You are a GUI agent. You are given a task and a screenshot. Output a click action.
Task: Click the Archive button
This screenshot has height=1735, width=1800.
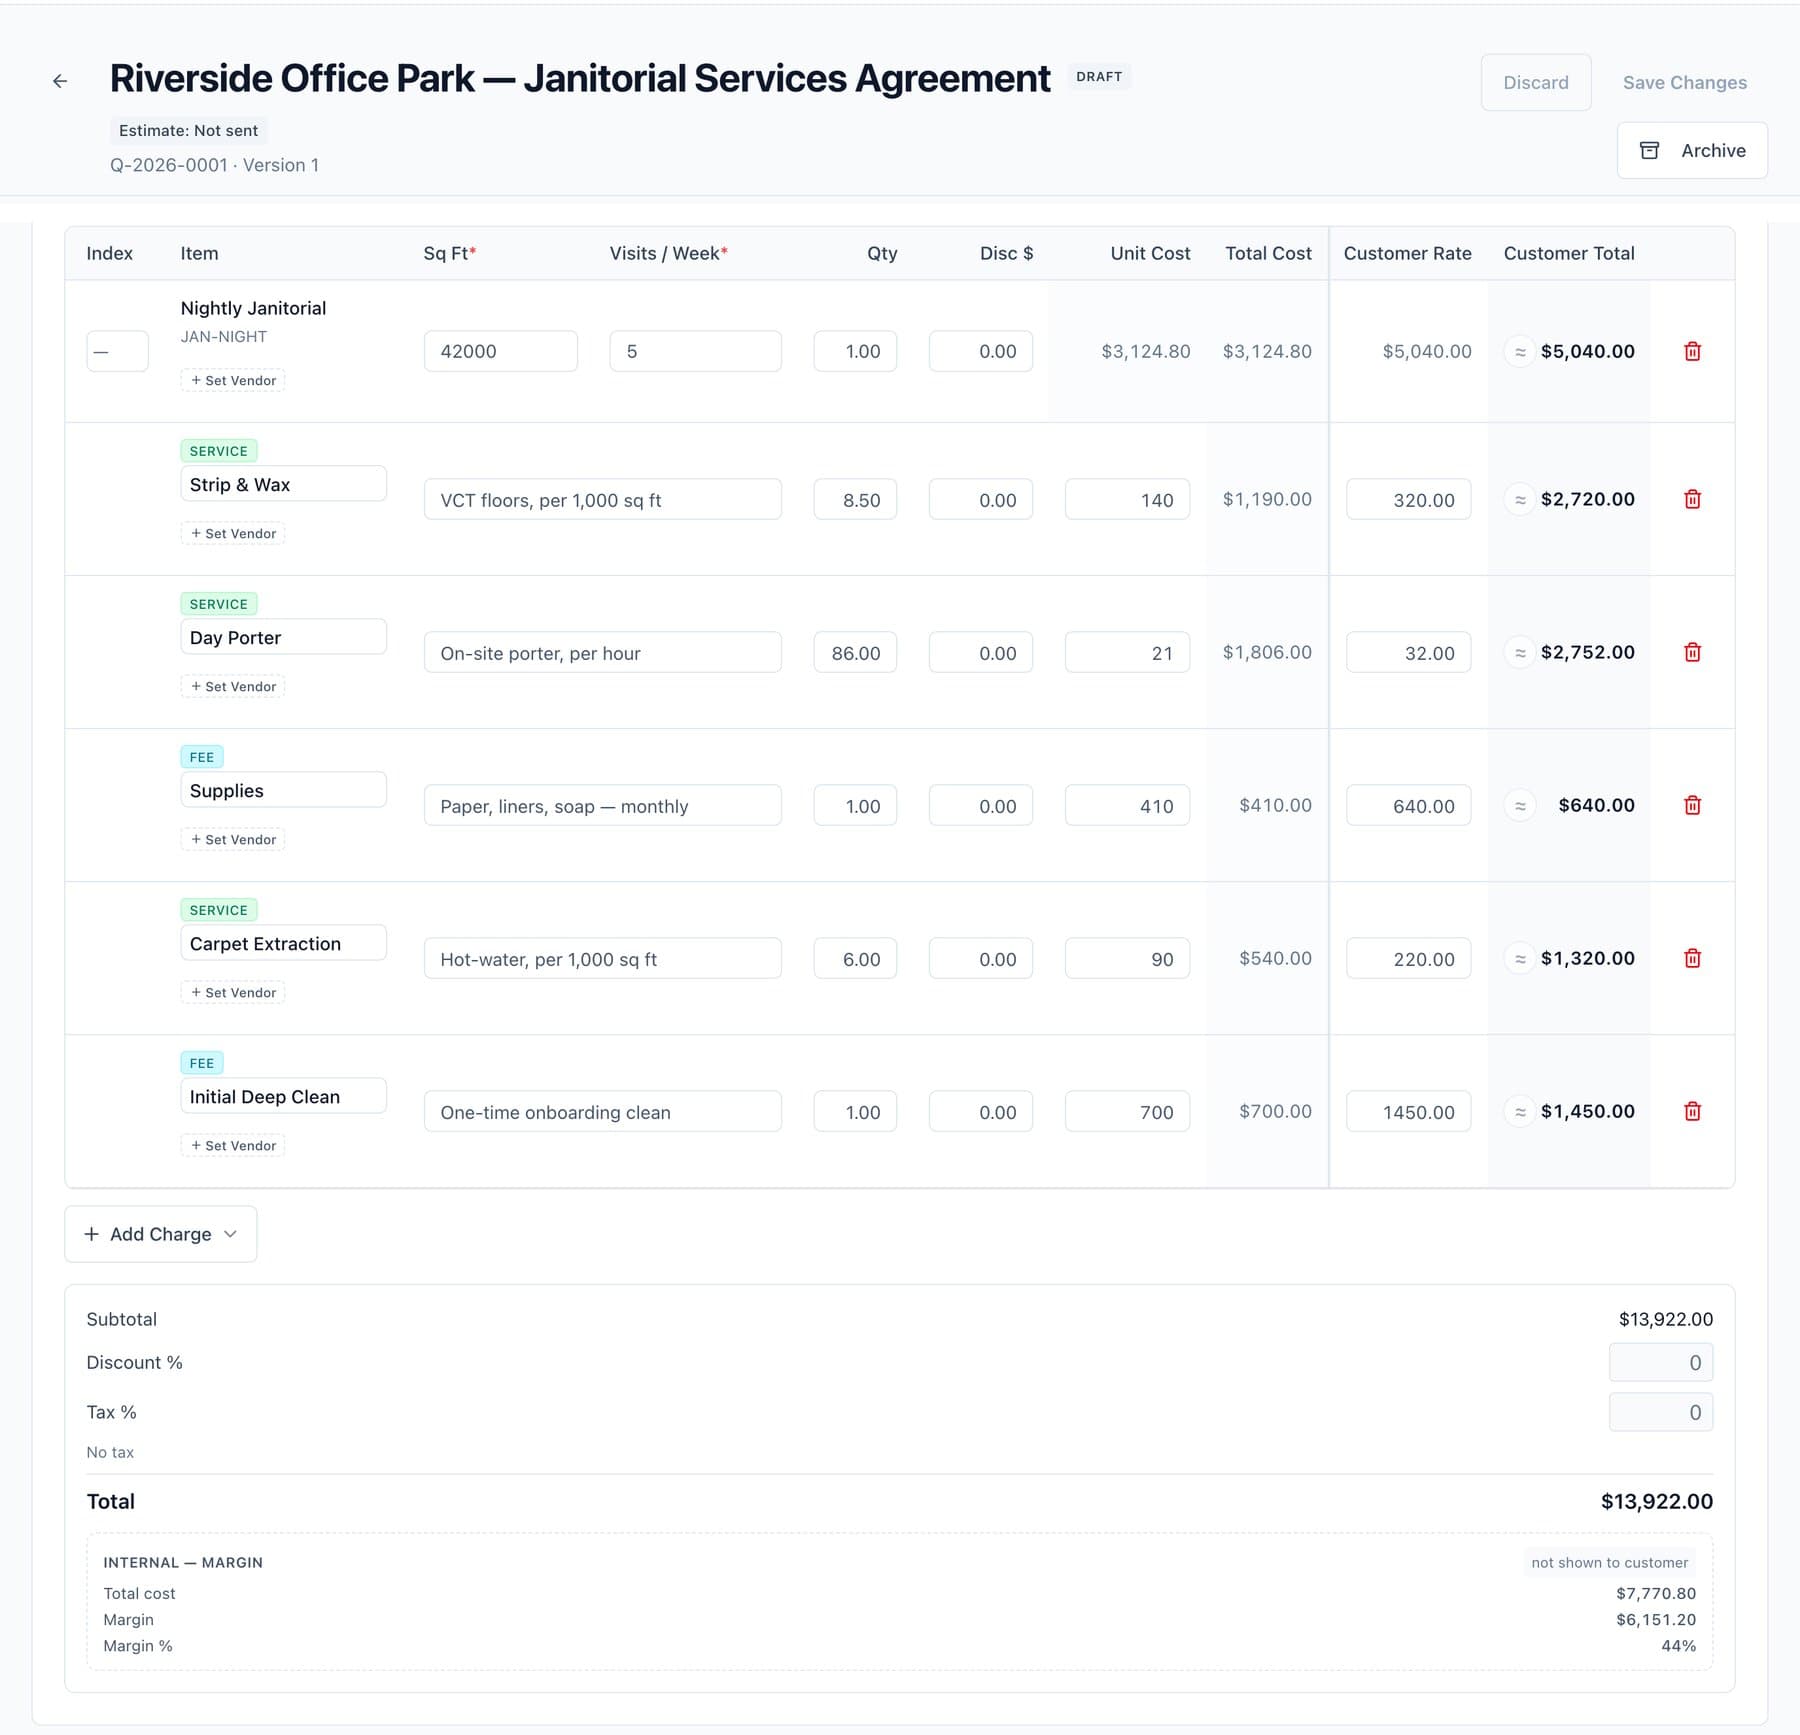tap(1692, 150)
